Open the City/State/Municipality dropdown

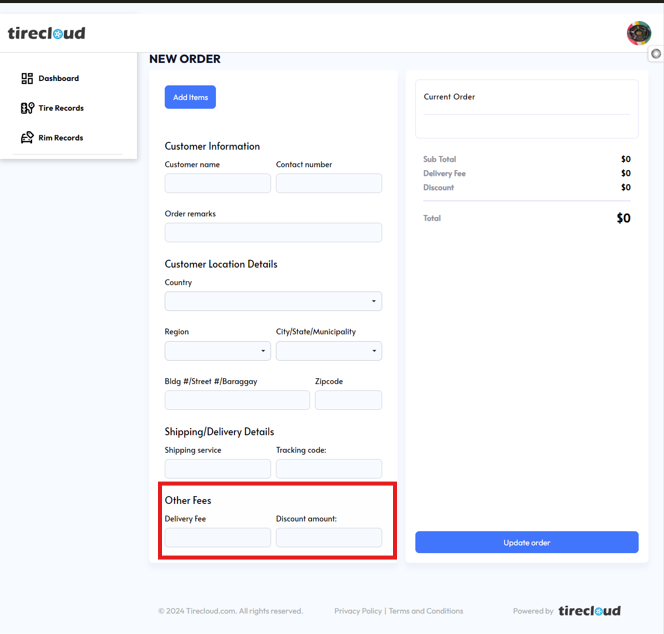(328, 351)
